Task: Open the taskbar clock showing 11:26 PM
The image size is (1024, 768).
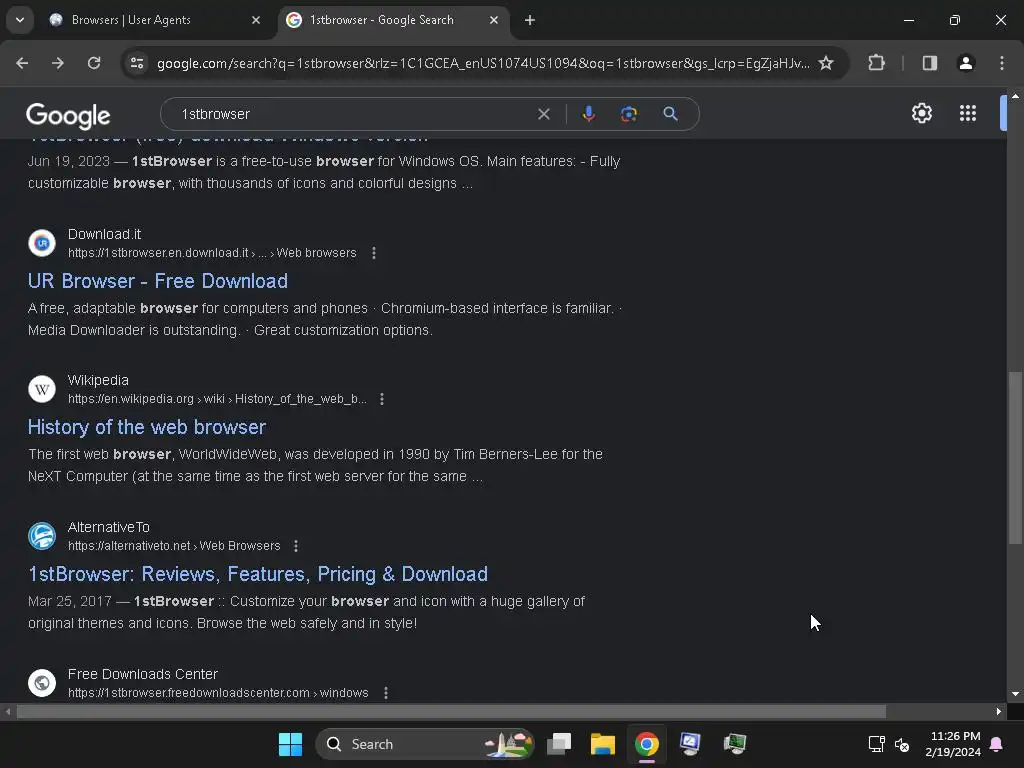Action: coord(953,744)
